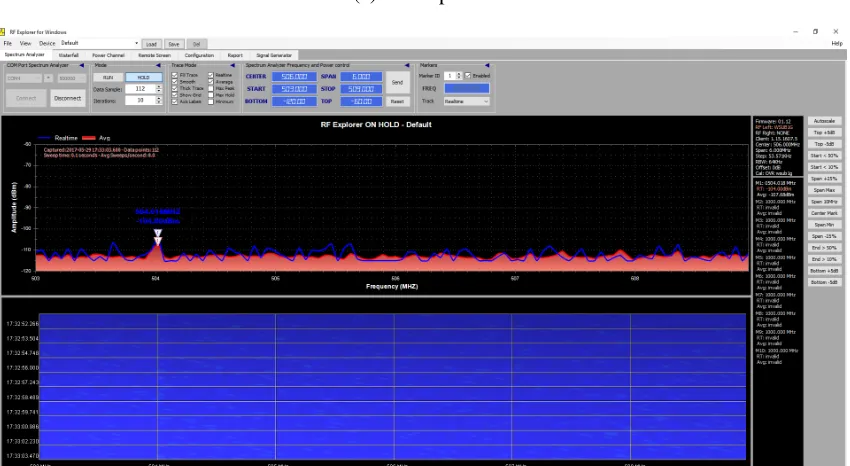Open the Device menu
This screenshot has width=850, height=466.
click(47, 43)
